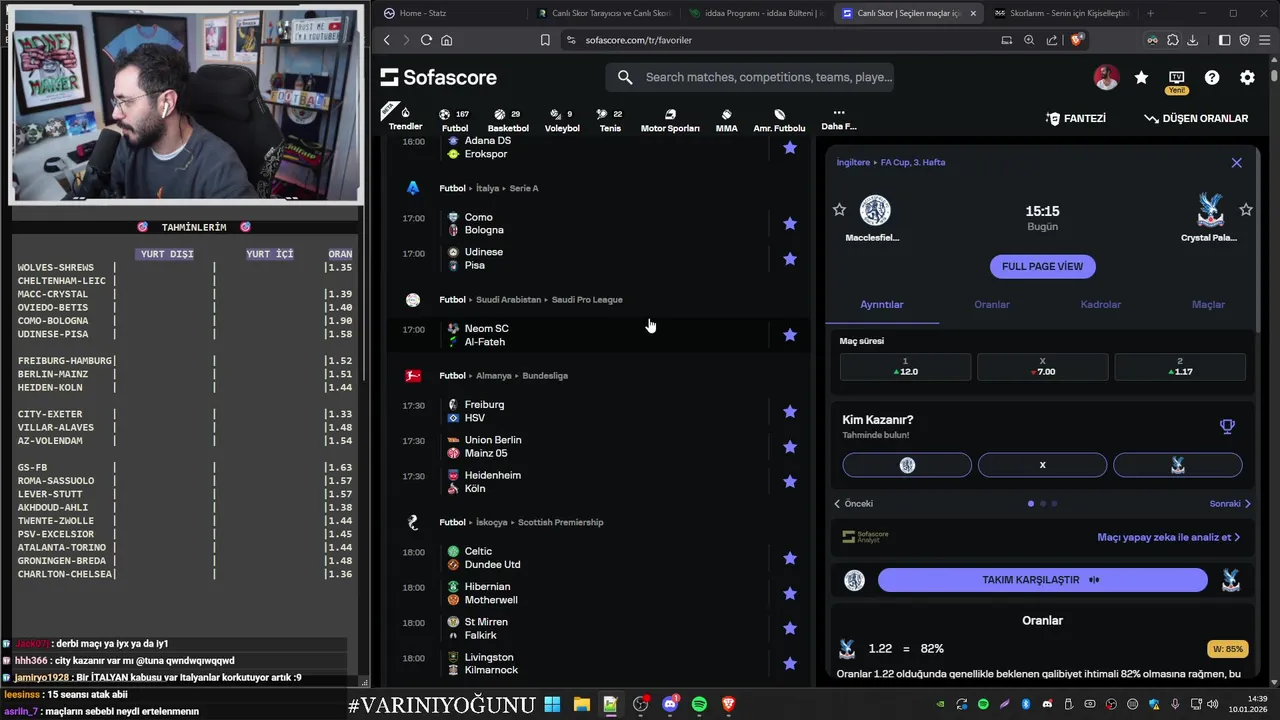Open Spotify from the taskbar

(699, 704)
